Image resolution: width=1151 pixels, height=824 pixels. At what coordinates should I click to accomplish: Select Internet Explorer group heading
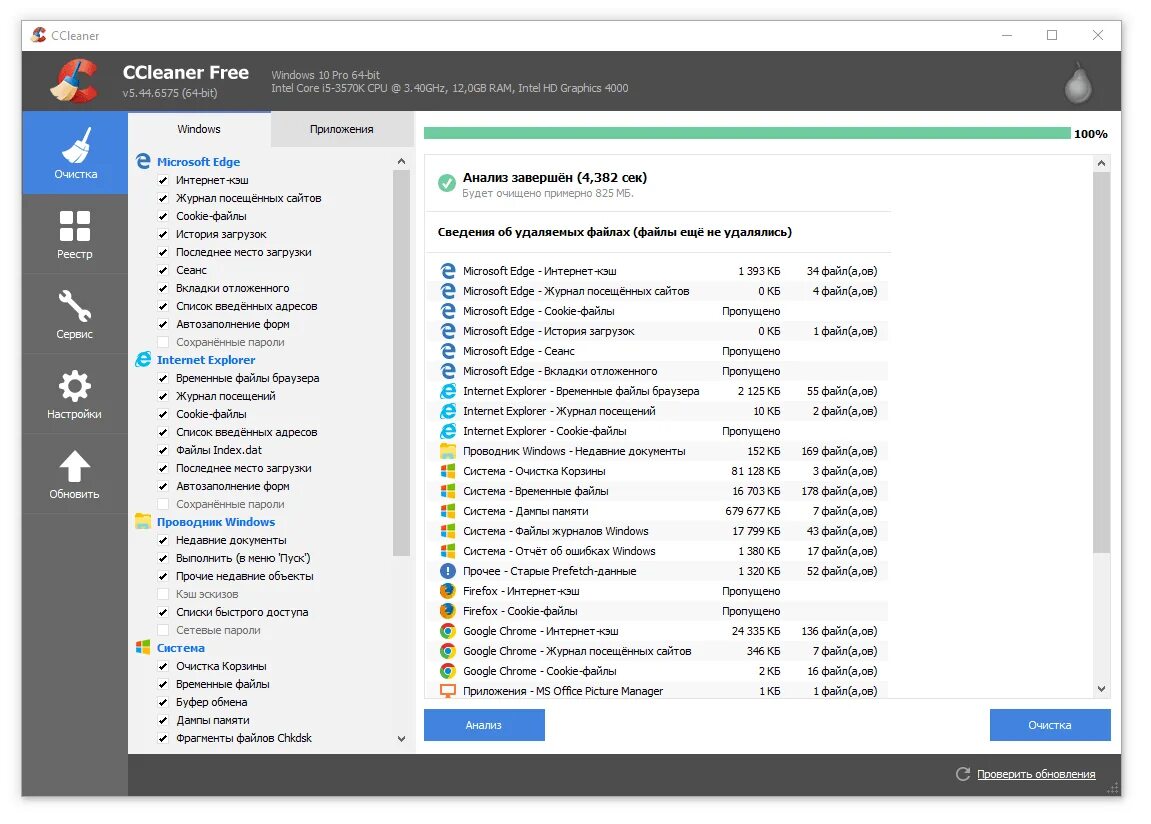(x=206, y=360)
